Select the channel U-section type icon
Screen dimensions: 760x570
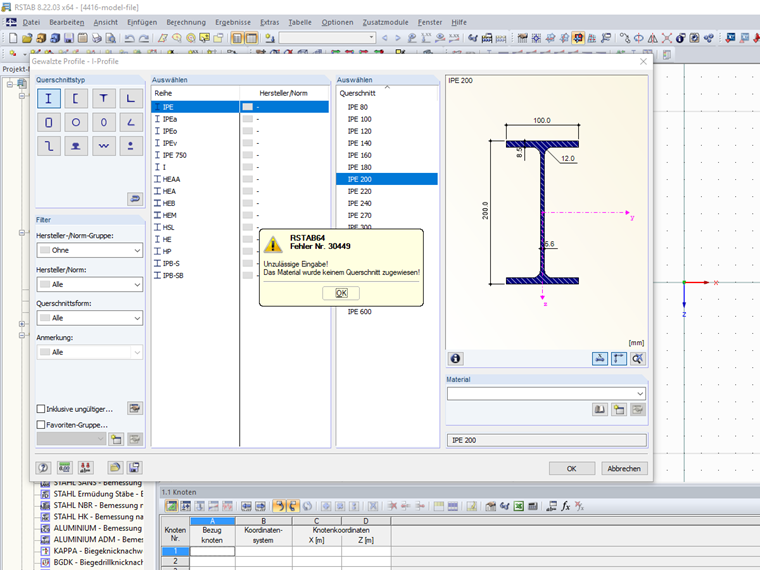pyautogui.click(x=76, y=98)
